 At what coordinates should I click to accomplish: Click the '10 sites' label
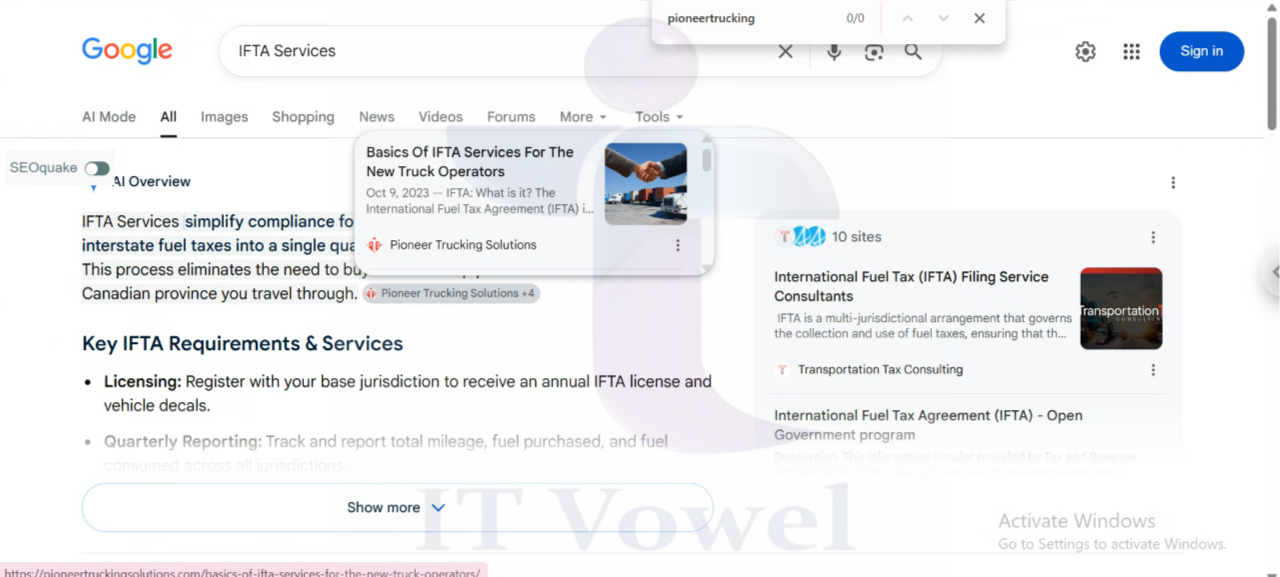[x=857, y=237]
